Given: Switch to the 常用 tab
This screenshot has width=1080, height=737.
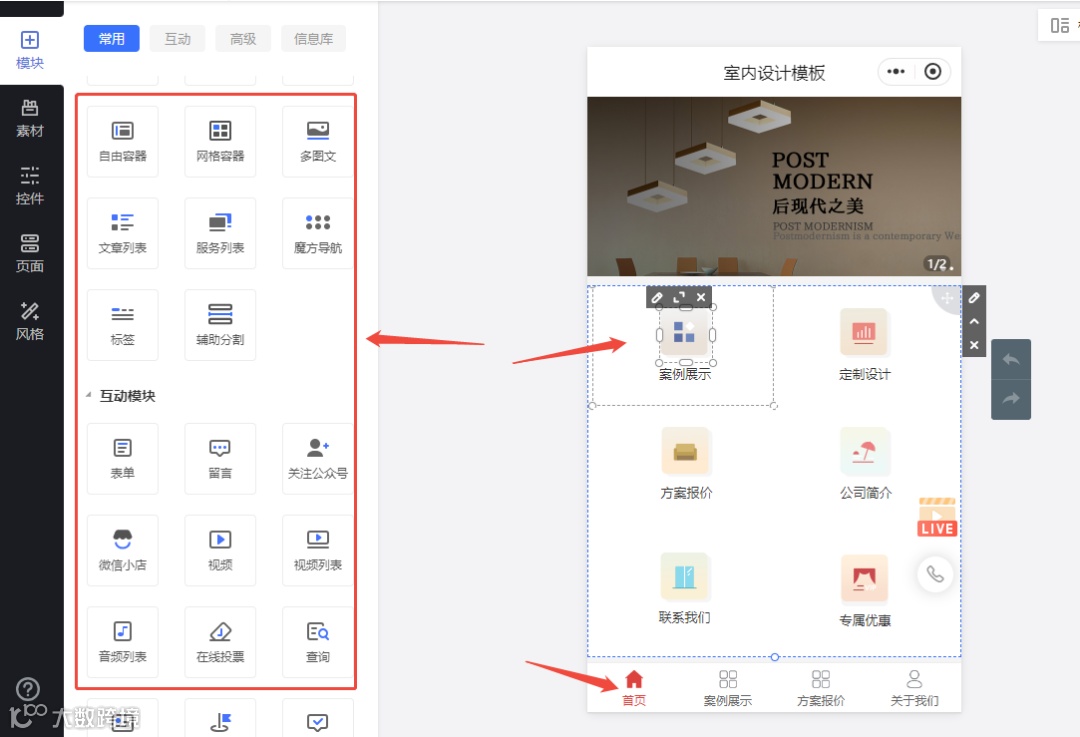Looking at the screenshot, I should coord(112,39).
